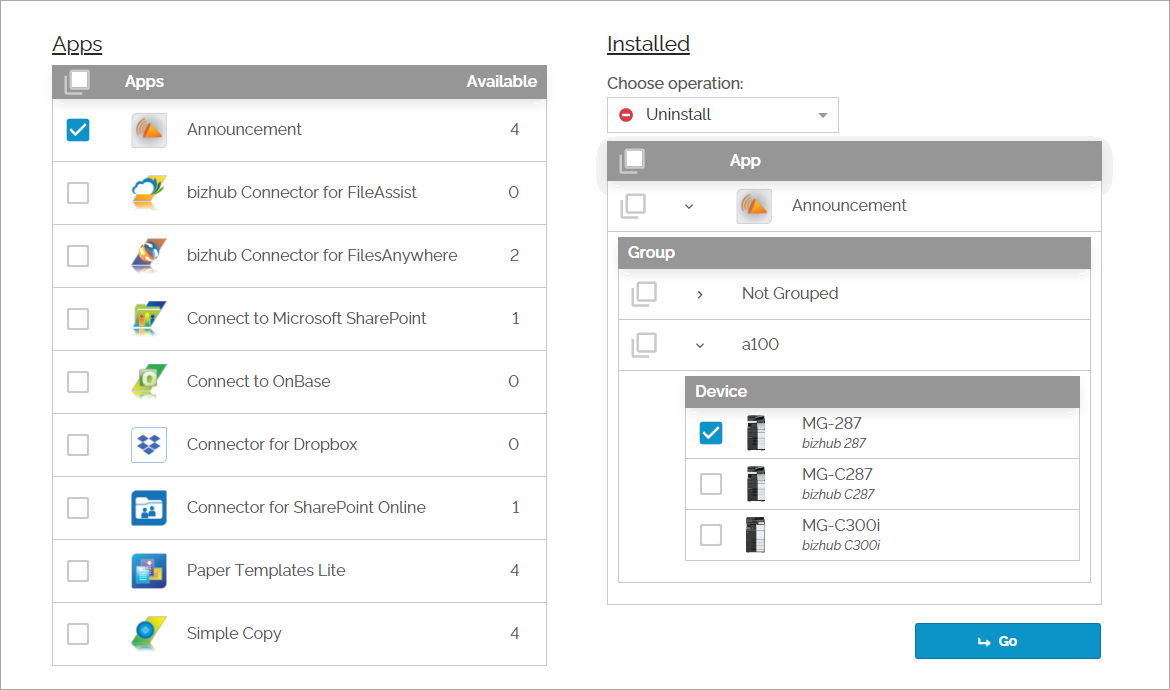Click the Installed heading link

[x=648, y=44]
